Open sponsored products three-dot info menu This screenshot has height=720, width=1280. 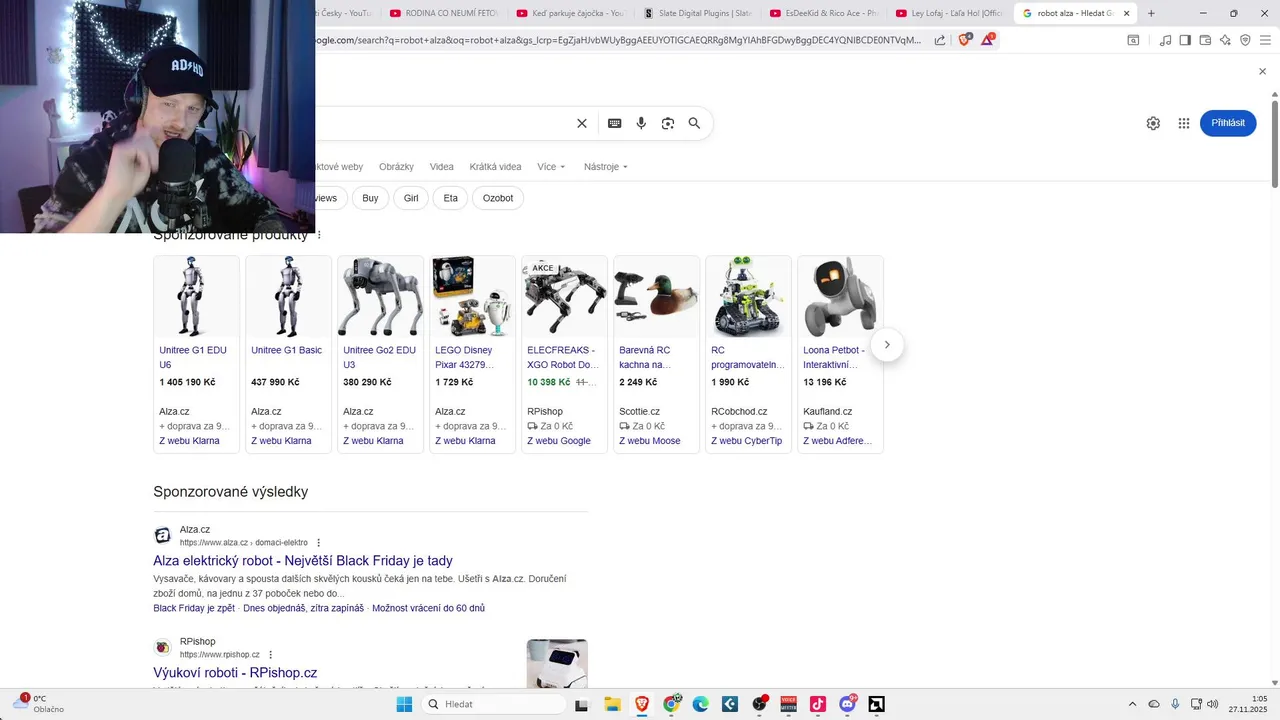(319, 235)
